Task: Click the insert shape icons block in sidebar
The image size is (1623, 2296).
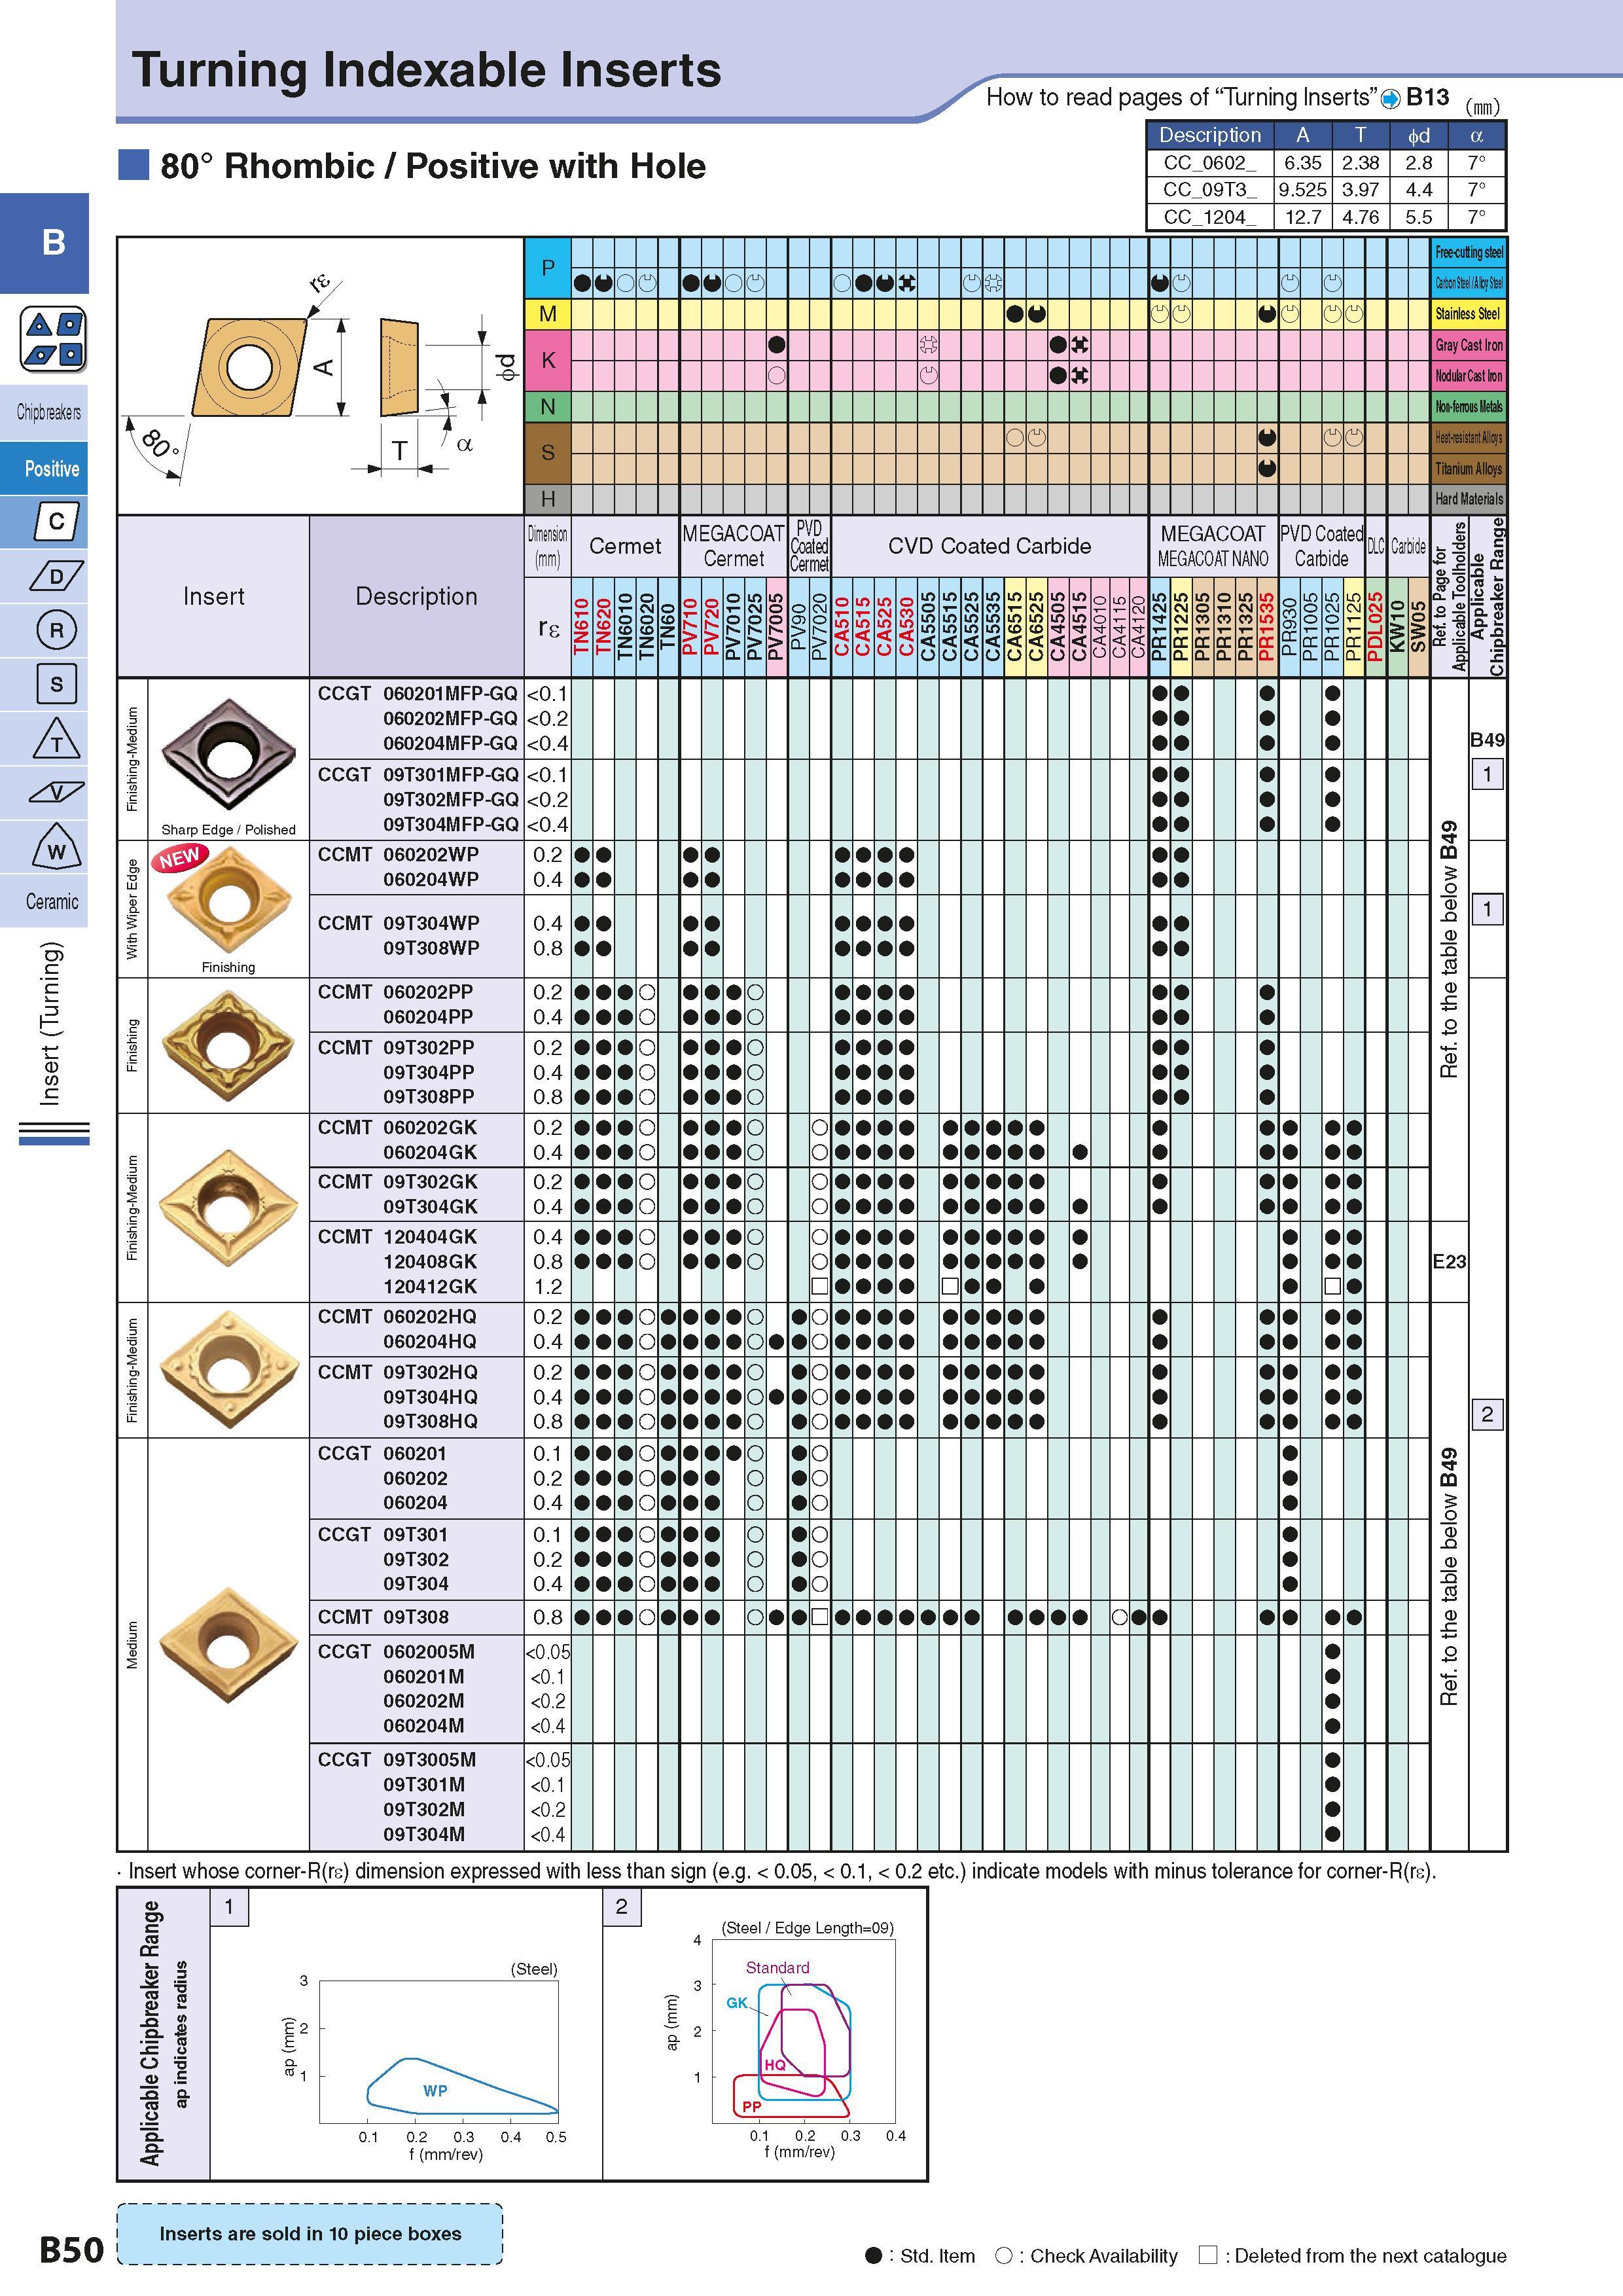Action: 54,340
